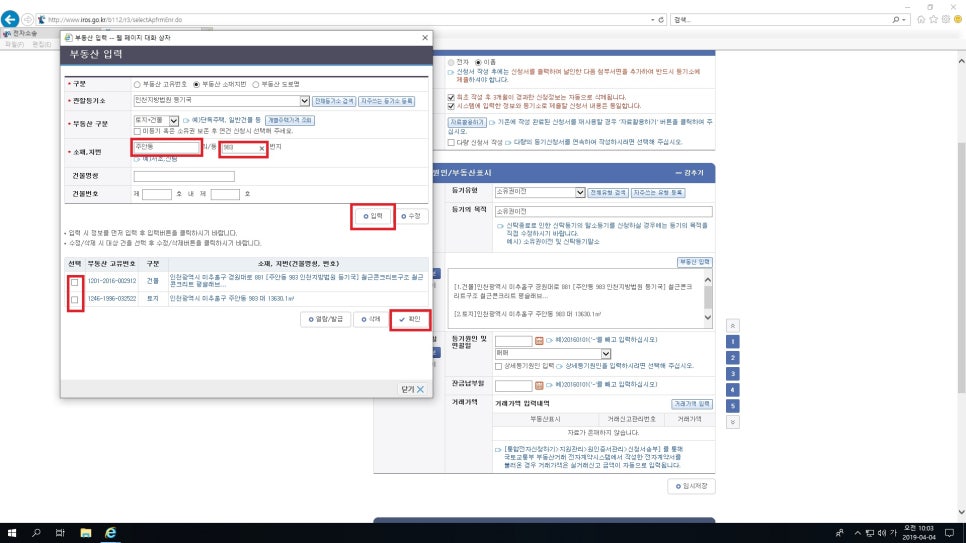Open the browser settings gear icon
966x543 pixels.
point(946,20)
